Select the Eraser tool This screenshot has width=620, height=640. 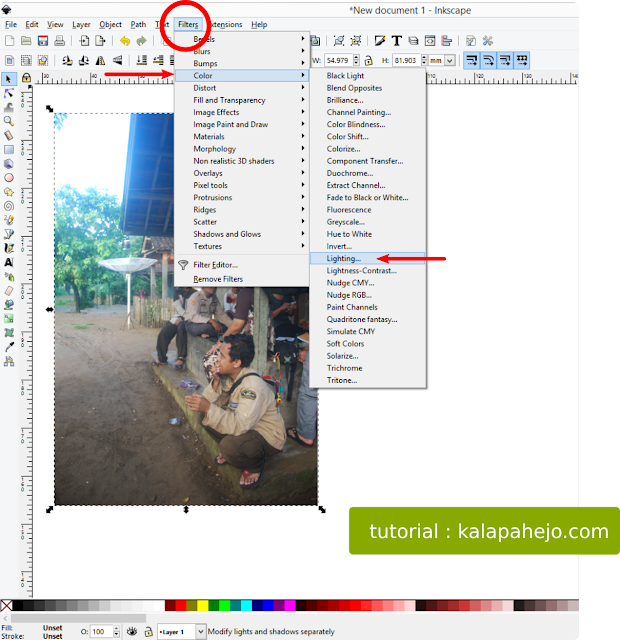[x=9, y=291]
